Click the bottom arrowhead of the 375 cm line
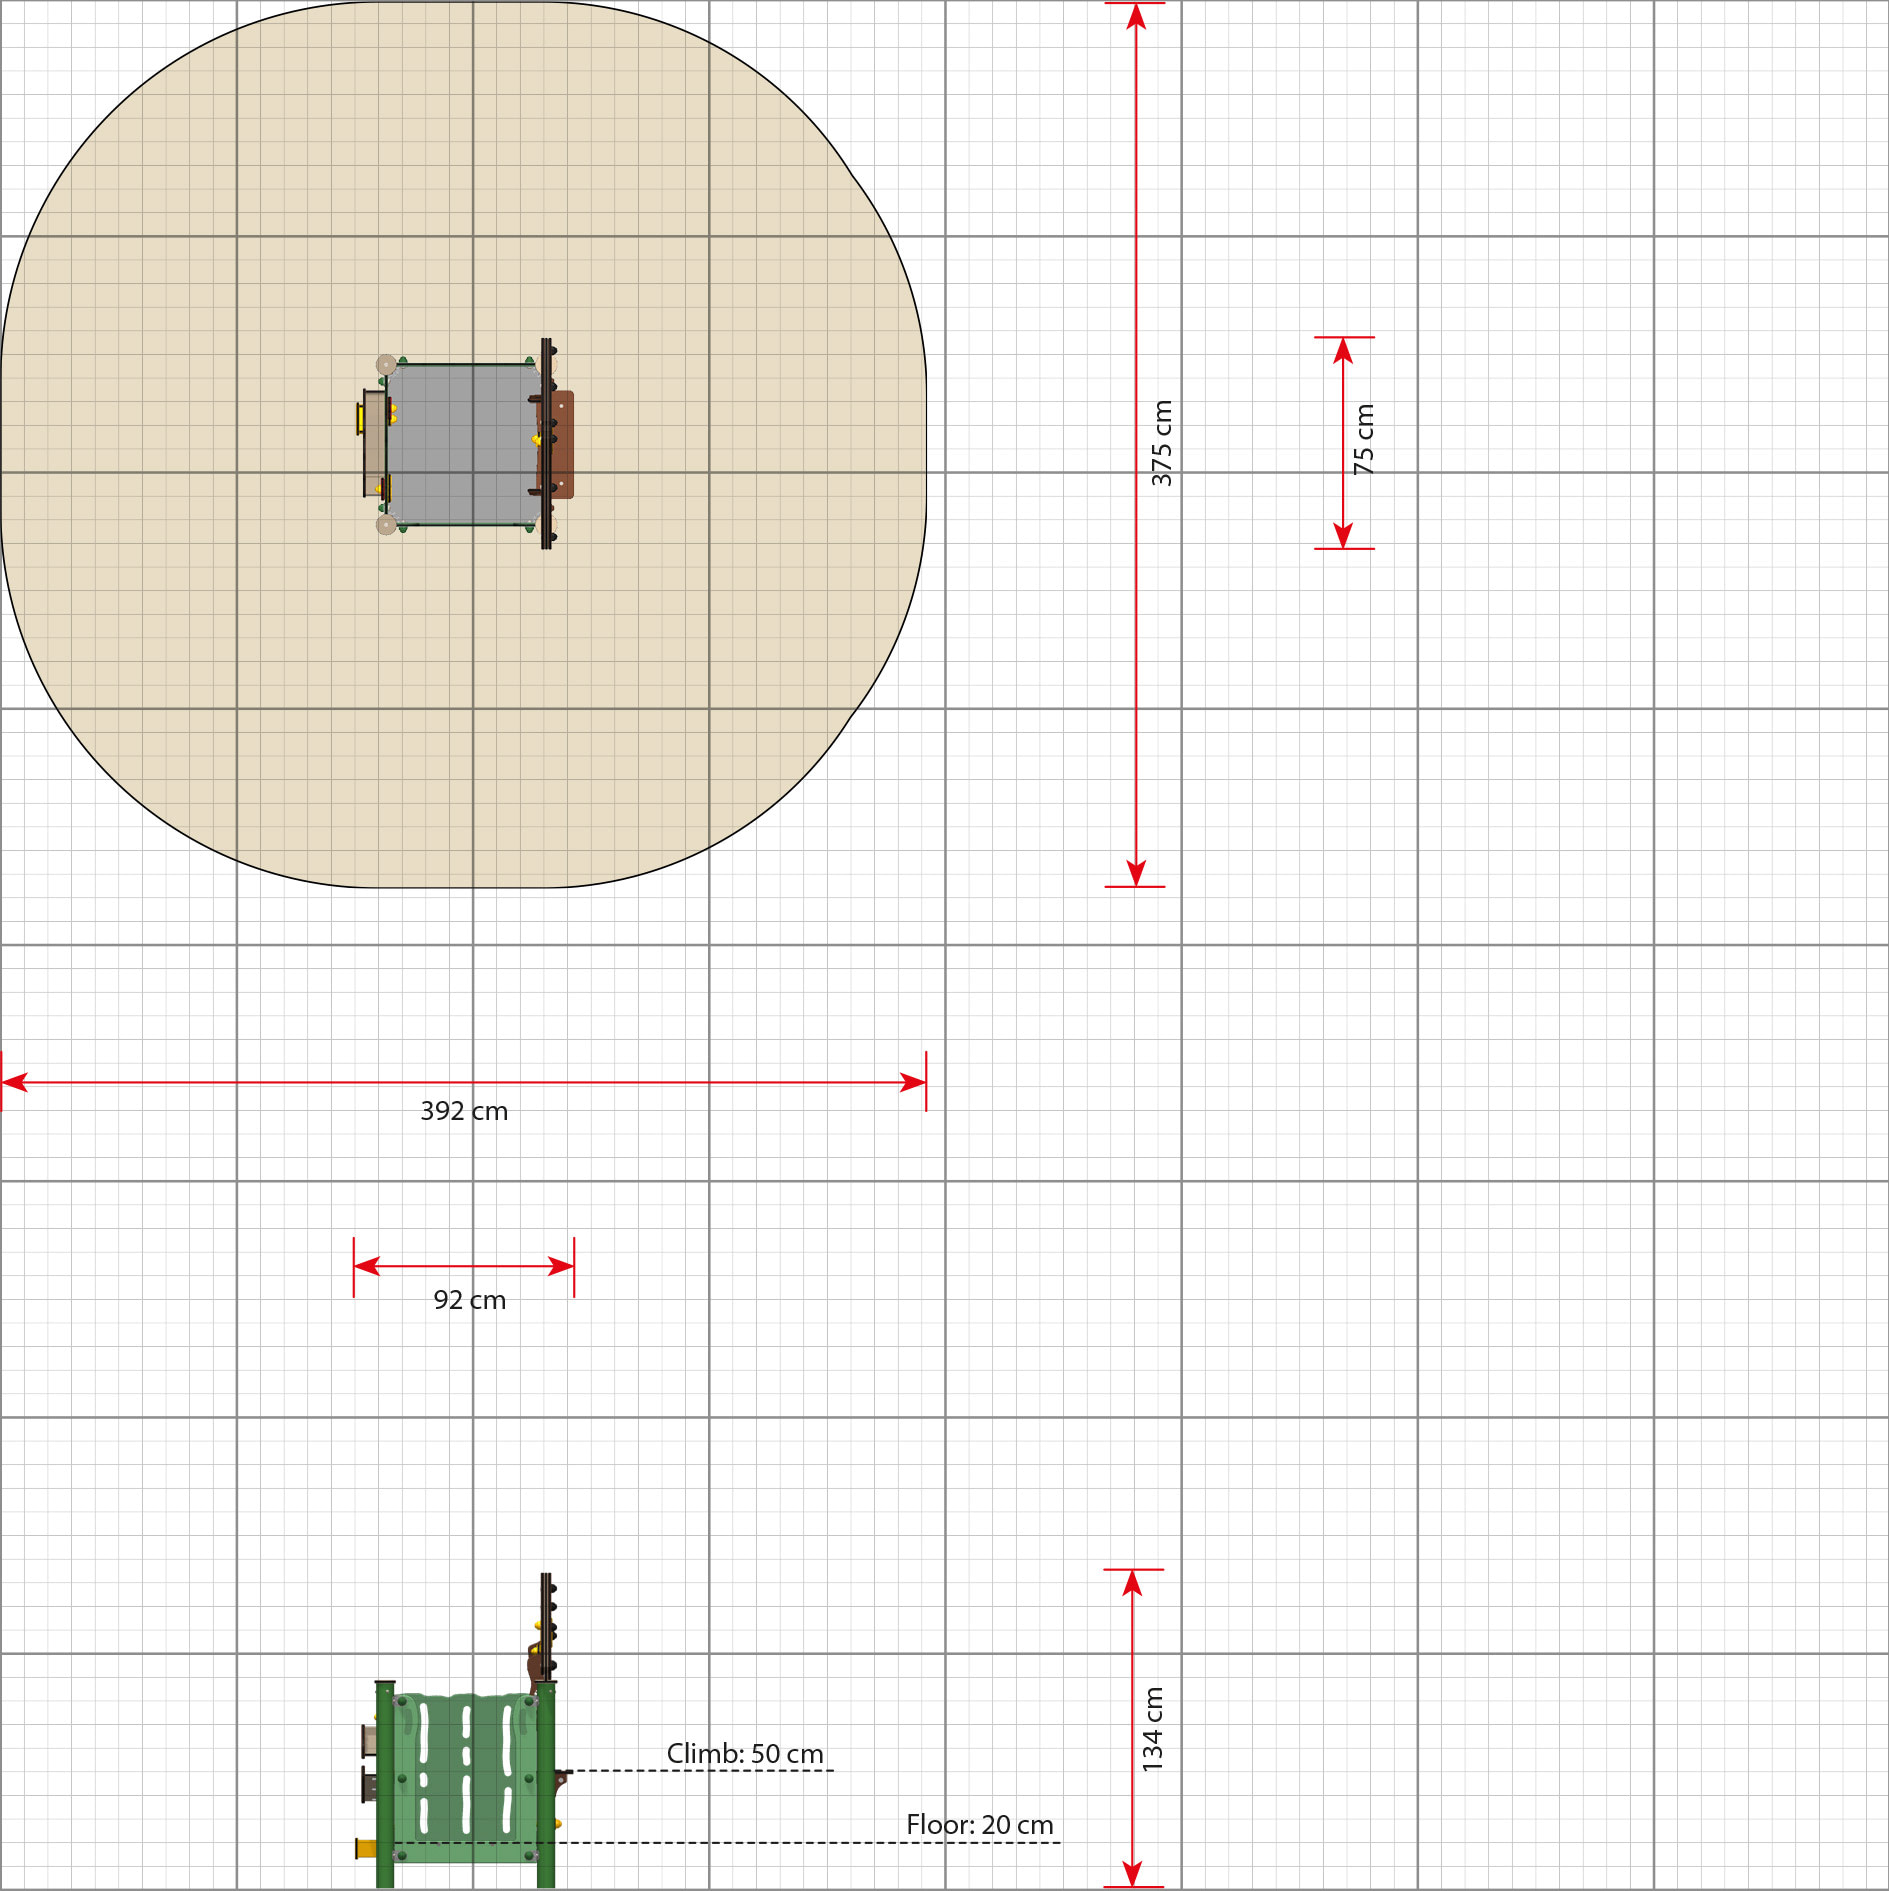Viewport: 1889px width, 1891px height. (x=1136, y=872)
